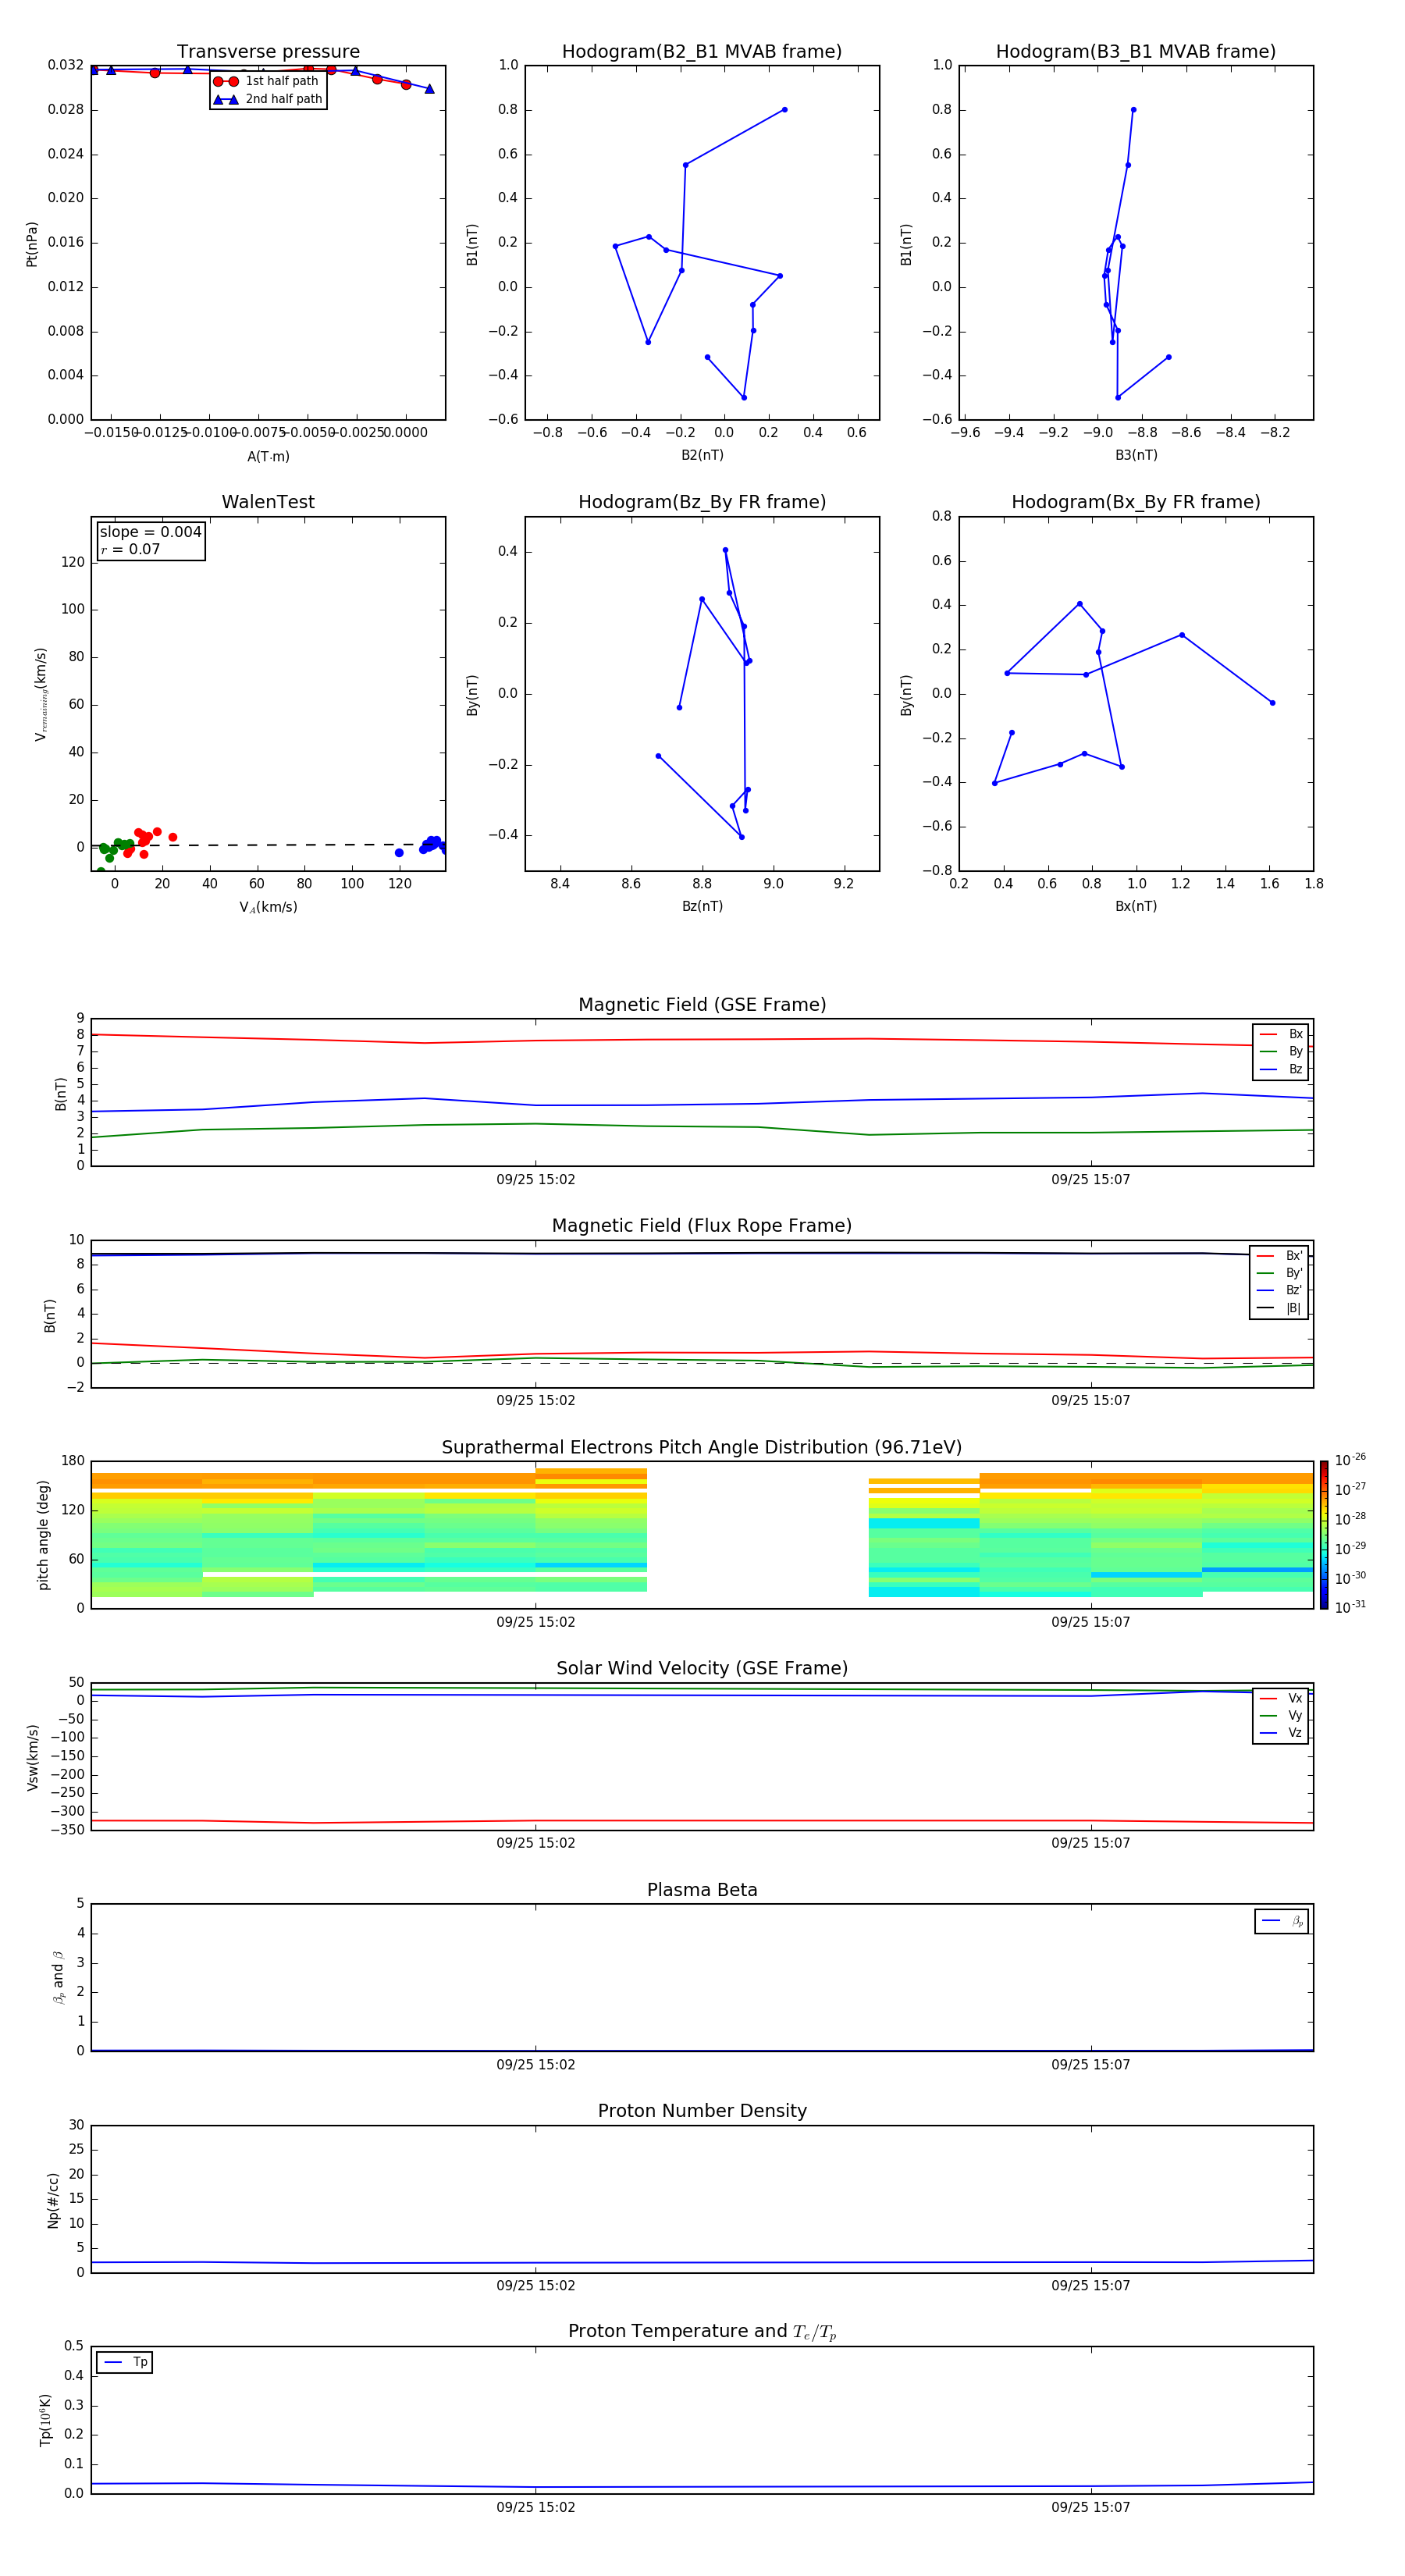
Task: Click the "Vsw(km/s)" y-axis label
Action: (33, 1757)
